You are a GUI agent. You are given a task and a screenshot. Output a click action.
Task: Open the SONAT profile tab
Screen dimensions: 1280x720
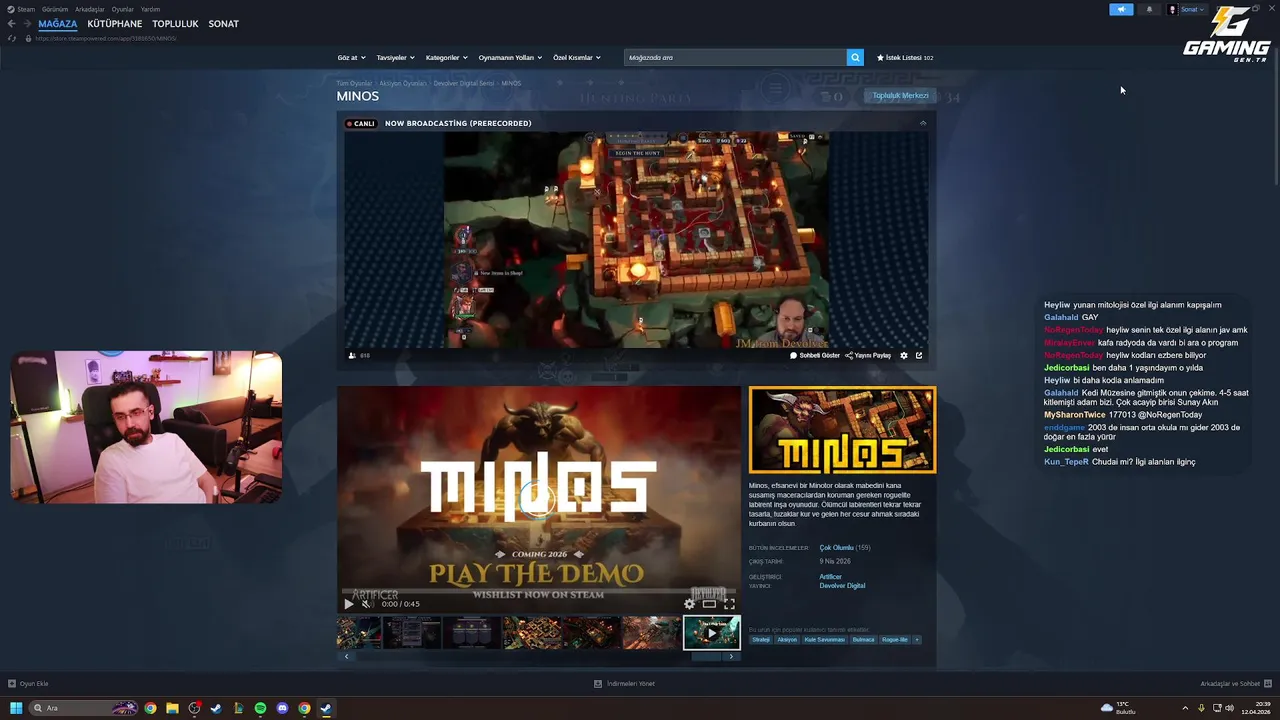click(x=223, y=23)
